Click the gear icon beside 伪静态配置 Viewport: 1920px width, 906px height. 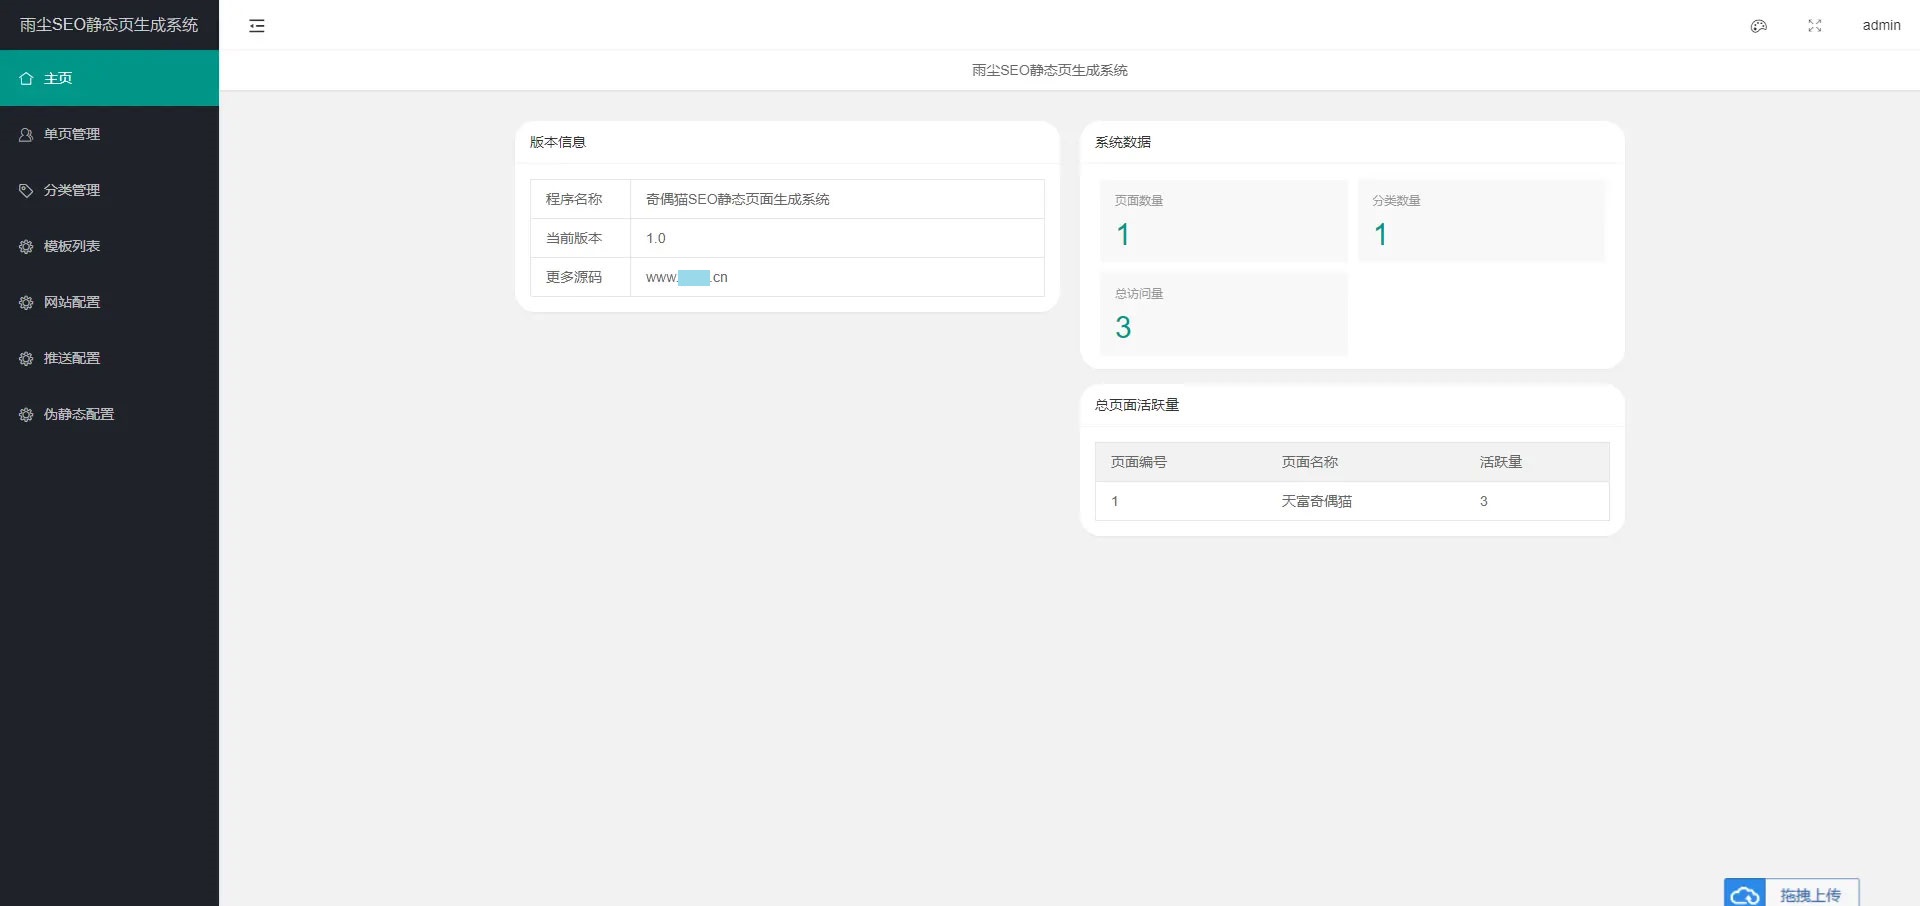(25, 414)
